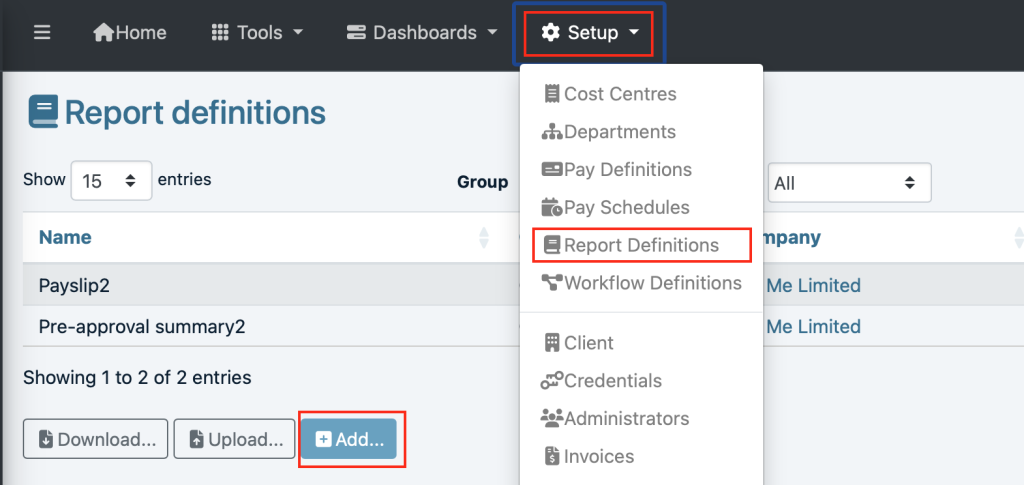
Task: Go to the Home page
Action: (x=130, y=33)
